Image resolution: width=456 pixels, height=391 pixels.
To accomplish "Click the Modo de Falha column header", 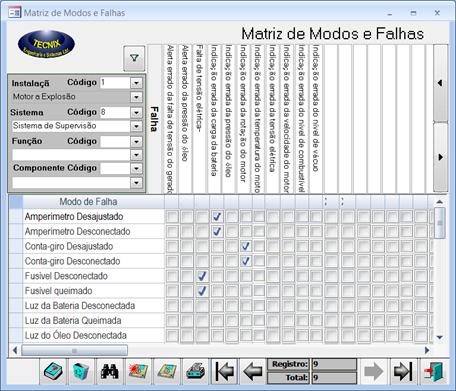I will [x=88, y=202].
